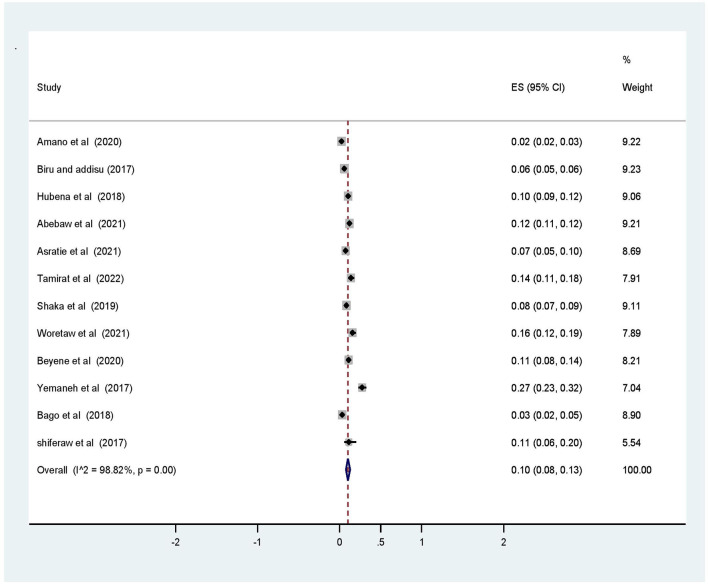
Task: Click weight value '7.04'
Action: pos(631,388)
